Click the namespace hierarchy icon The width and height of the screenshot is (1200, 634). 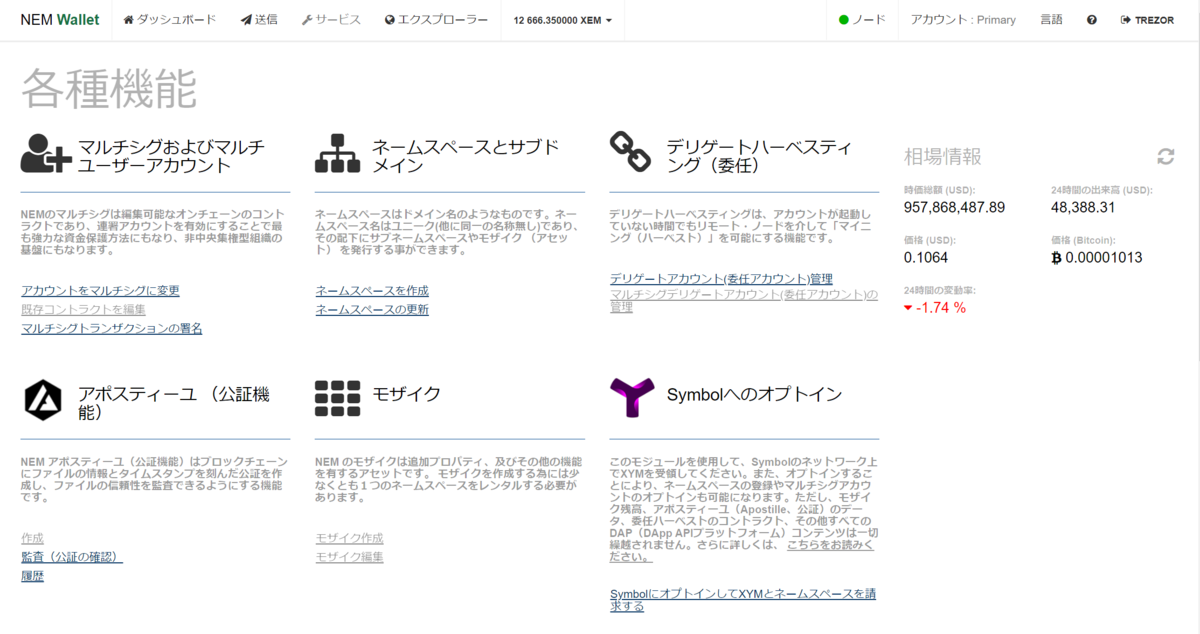[337, 154]
